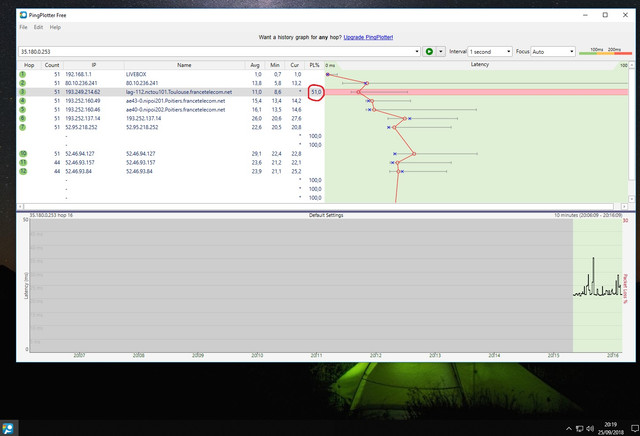The width and height of the screenshot is (640, 436).
Task: Open the taskbar clock showing 20:19
Action: pyautogui.click(x=611, y=428)
